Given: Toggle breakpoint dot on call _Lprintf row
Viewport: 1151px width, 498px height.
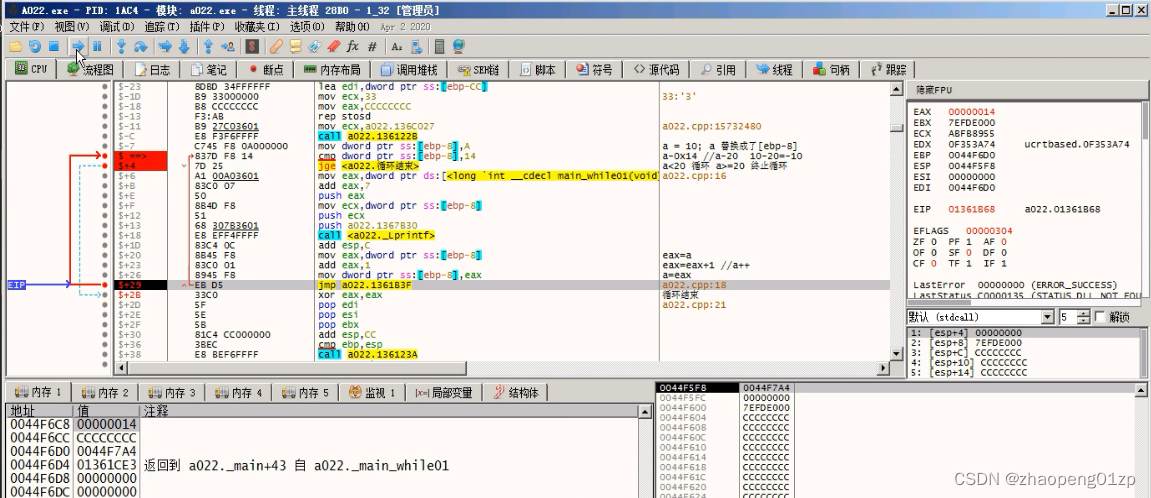Looking at the screenshot, I should click(x=106, y=235).
